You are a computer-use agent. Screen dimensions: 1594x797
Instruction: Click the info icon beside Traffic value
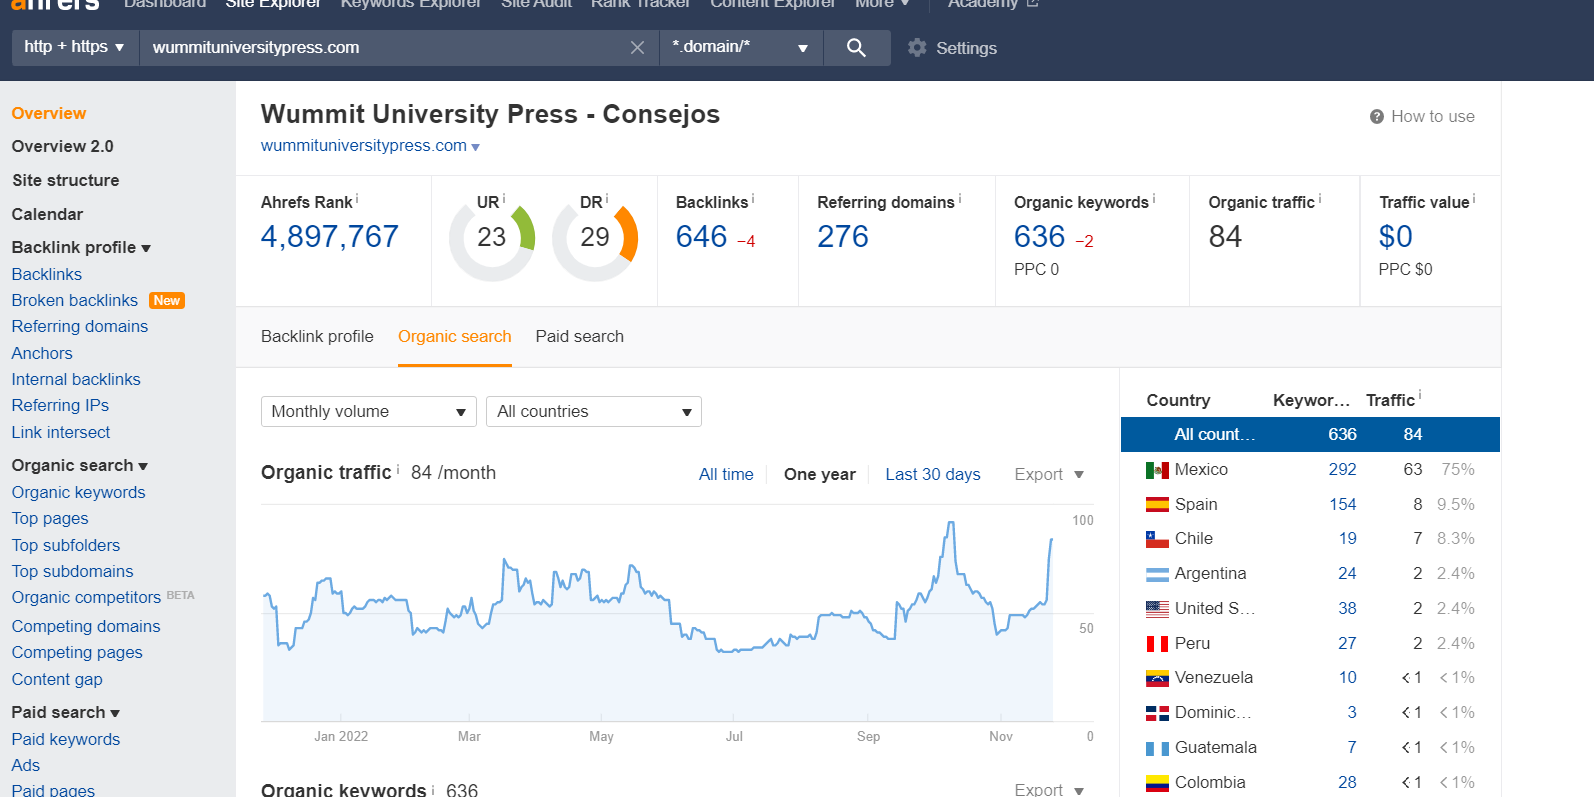pyautogui.click(x=1474, y=199)
